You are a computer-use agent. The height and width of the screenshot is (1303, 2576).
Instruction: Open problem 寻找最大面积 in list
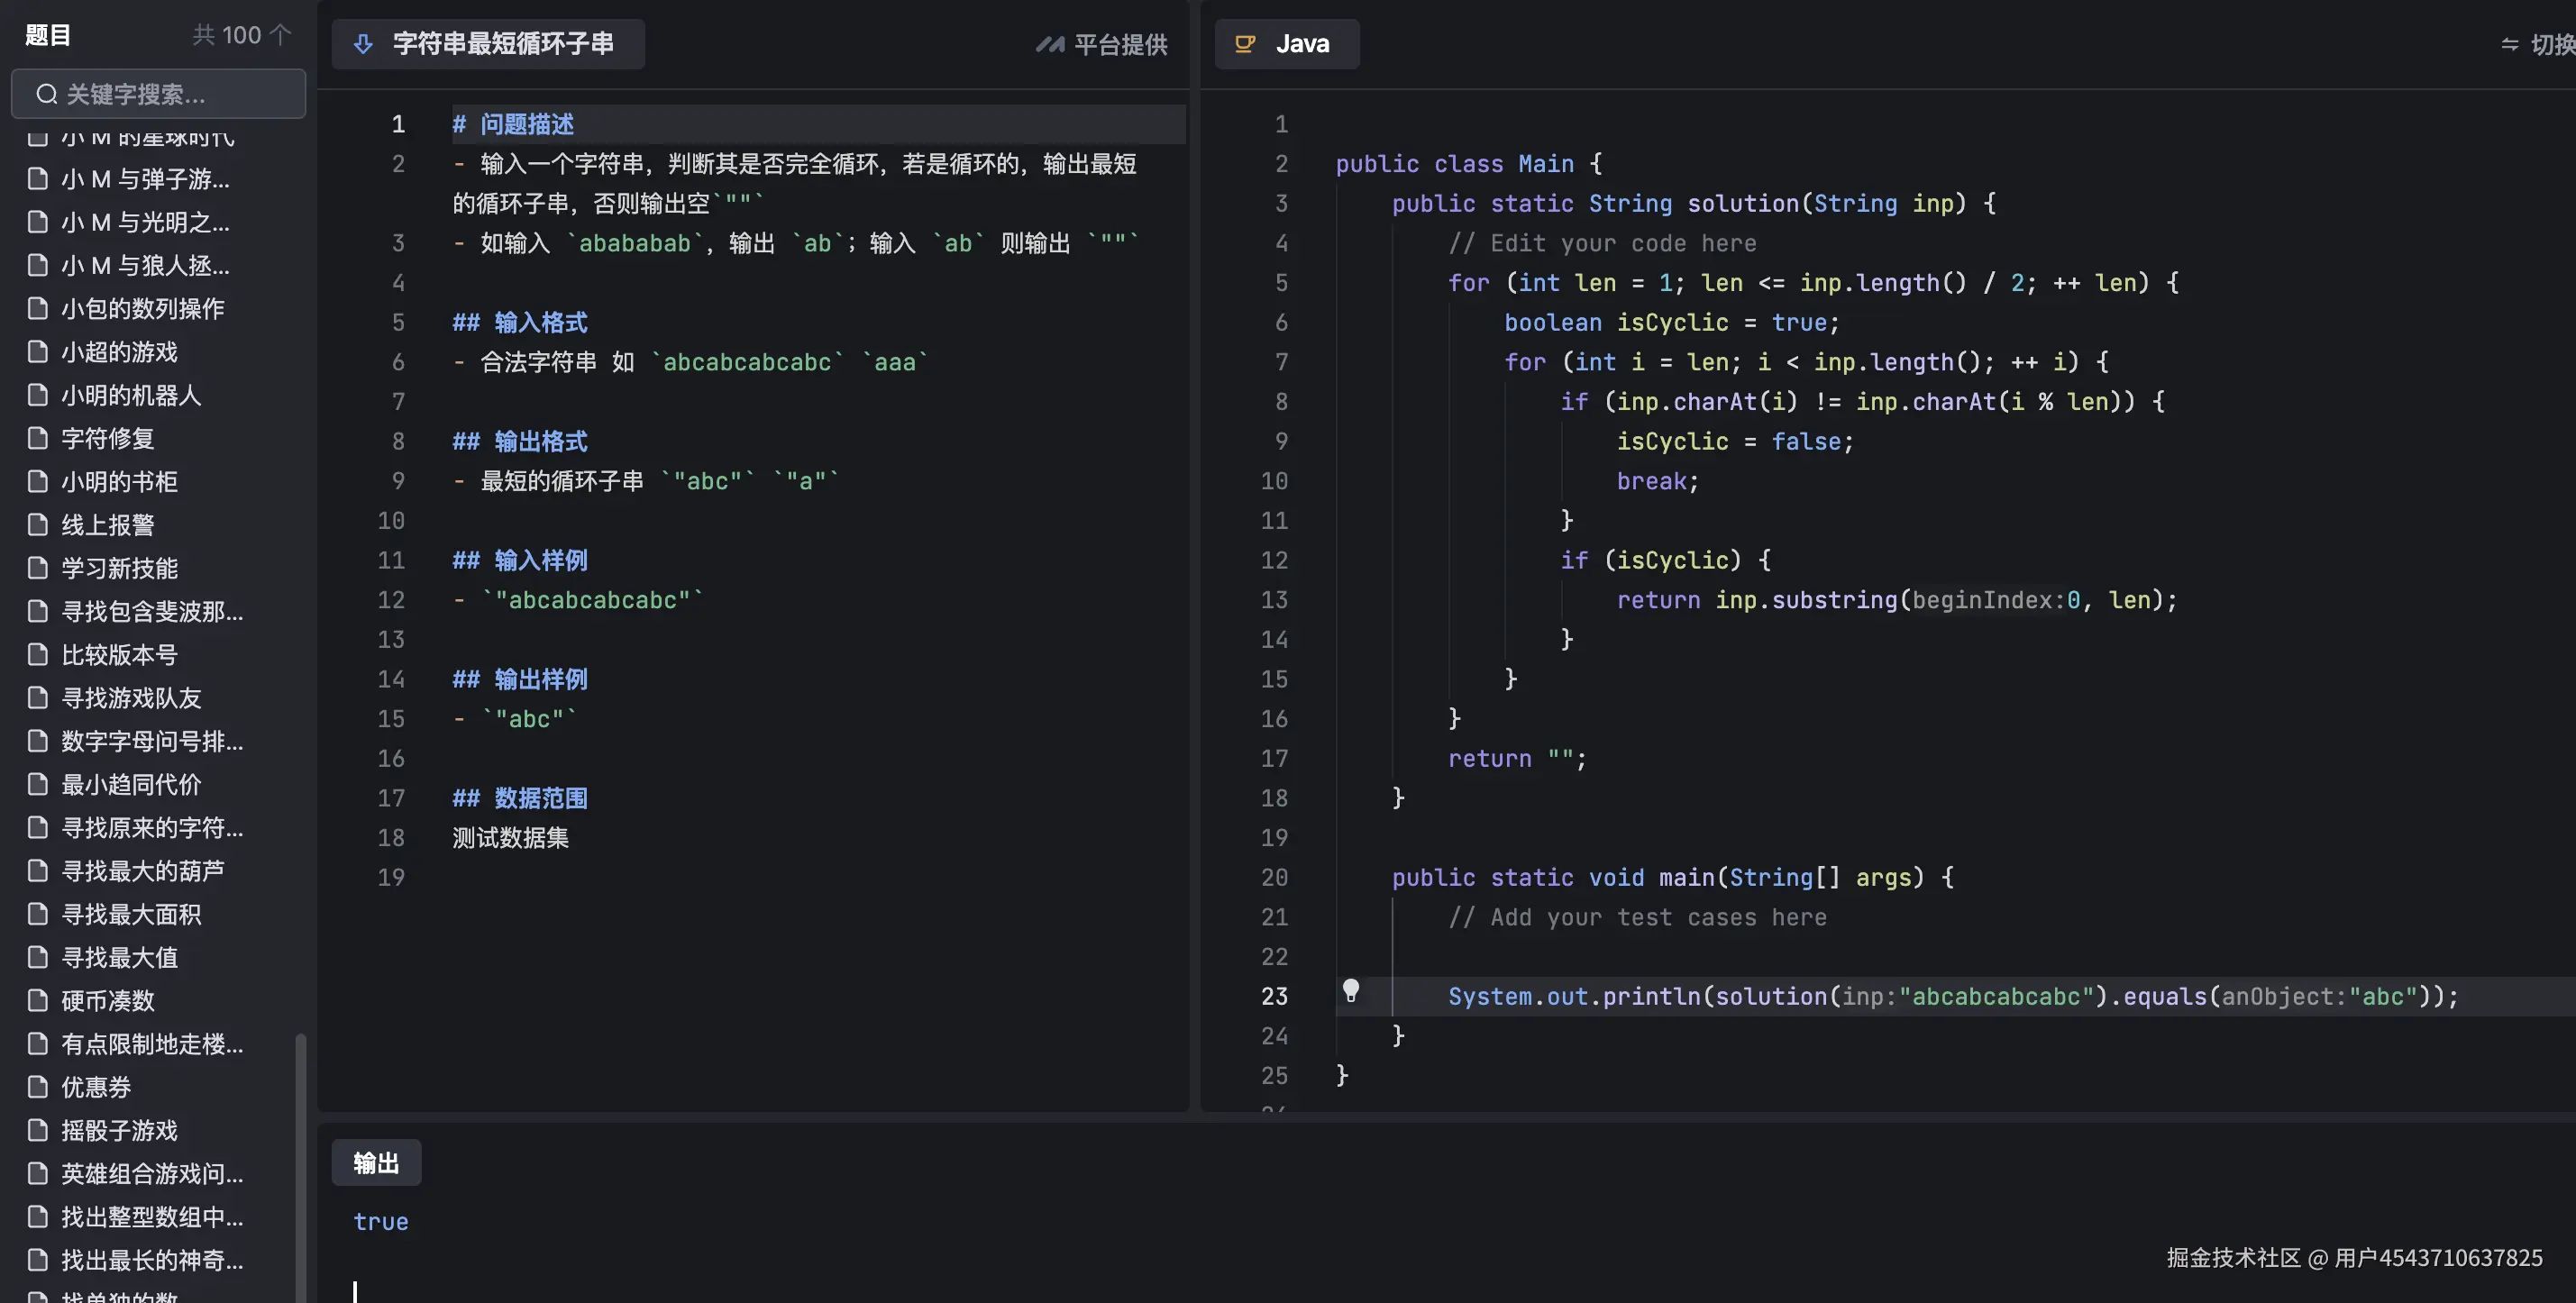(131, 914)
